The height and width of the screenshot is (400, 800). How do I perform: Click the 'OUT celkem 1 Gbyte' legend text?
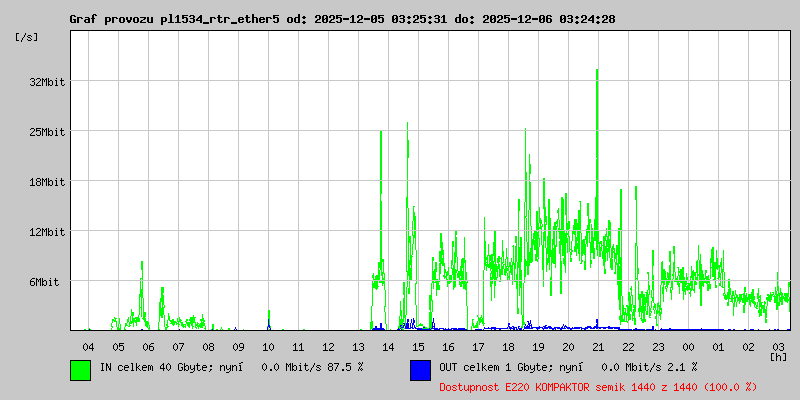click(500, 368)
